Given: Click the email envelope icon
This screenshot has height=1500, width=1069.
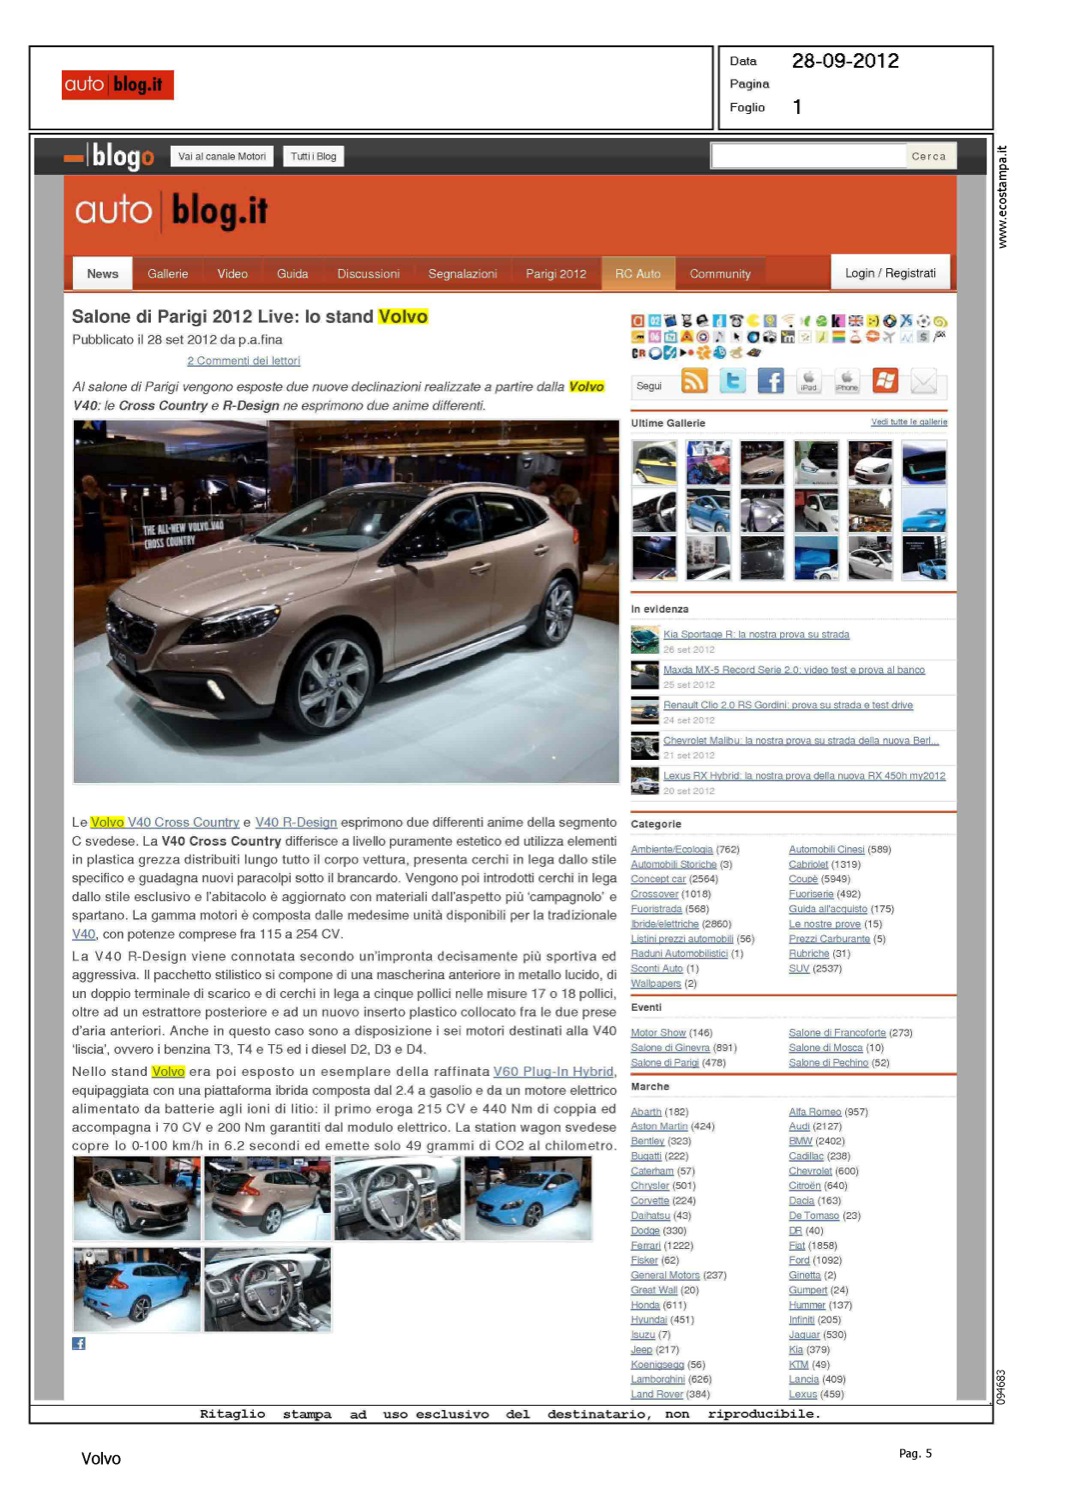Looking at the screenshot, I should tap(923, 381).
